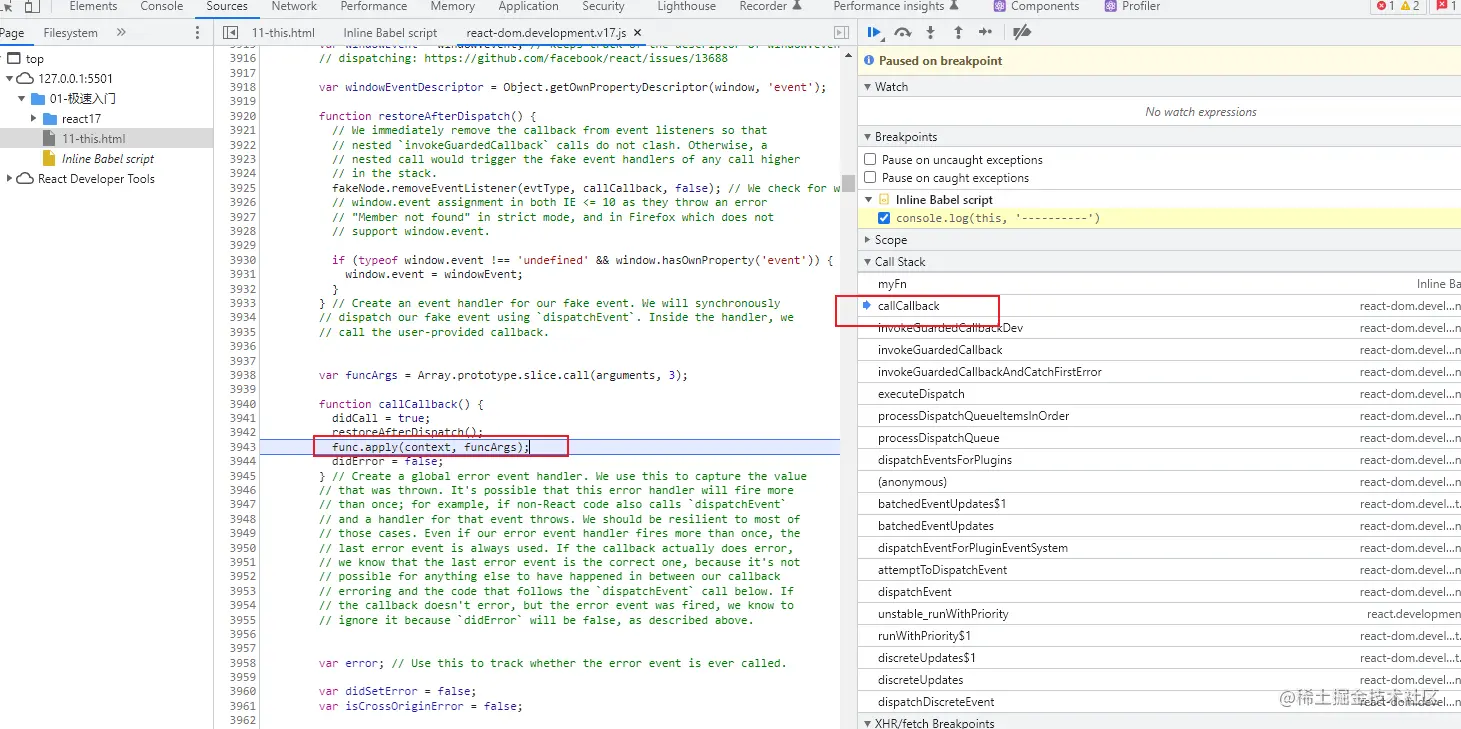Select the discreteUpdates$1 stack frame
Image resolution: width=1461 pixels, height=729 pixels.
click(x=1160, y=658)
